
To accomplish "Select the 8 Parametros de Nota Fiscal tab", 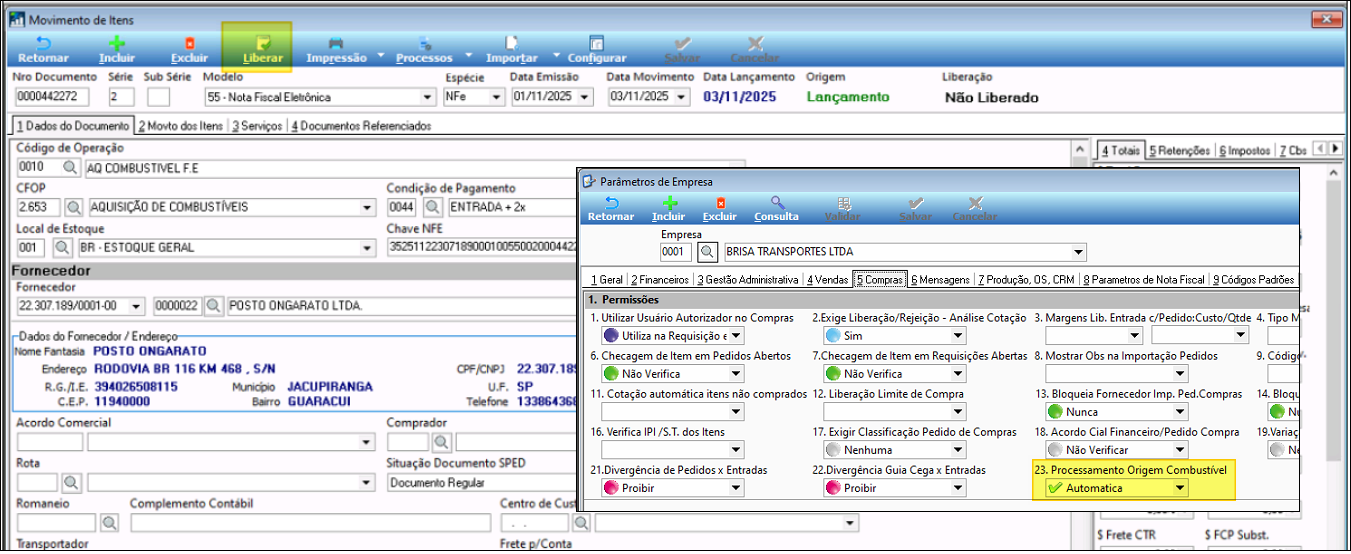I will [1144, 280].
